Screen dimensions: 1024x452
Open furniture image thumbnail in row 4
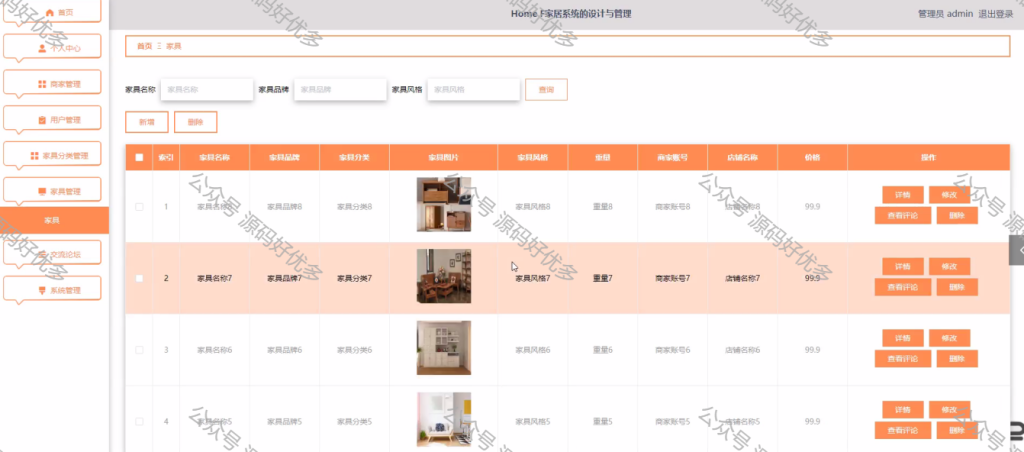(x=444, y=419)
